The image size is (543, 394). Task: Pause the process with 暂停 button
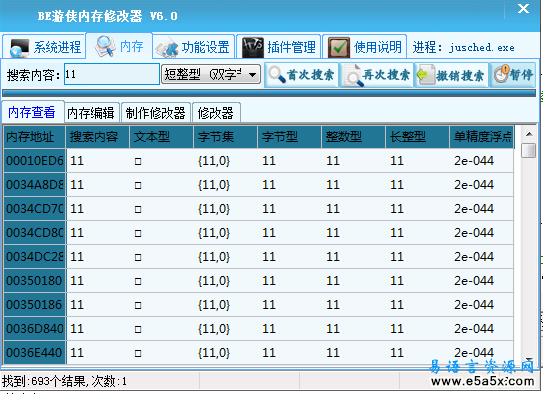pos(513,75)
